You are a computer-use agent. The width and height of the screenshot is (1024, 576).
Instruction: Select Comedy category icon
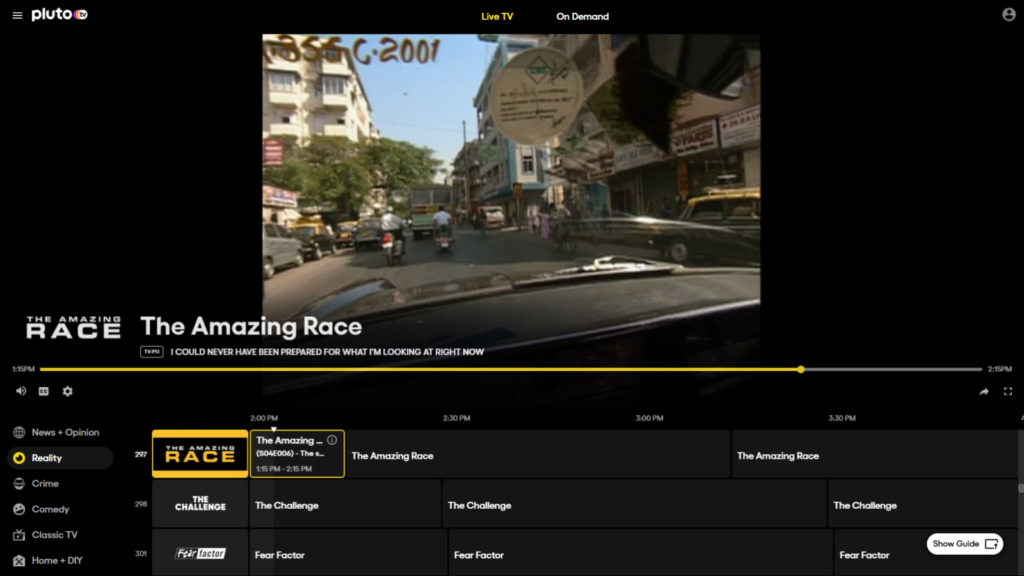[x=19, y=509]
